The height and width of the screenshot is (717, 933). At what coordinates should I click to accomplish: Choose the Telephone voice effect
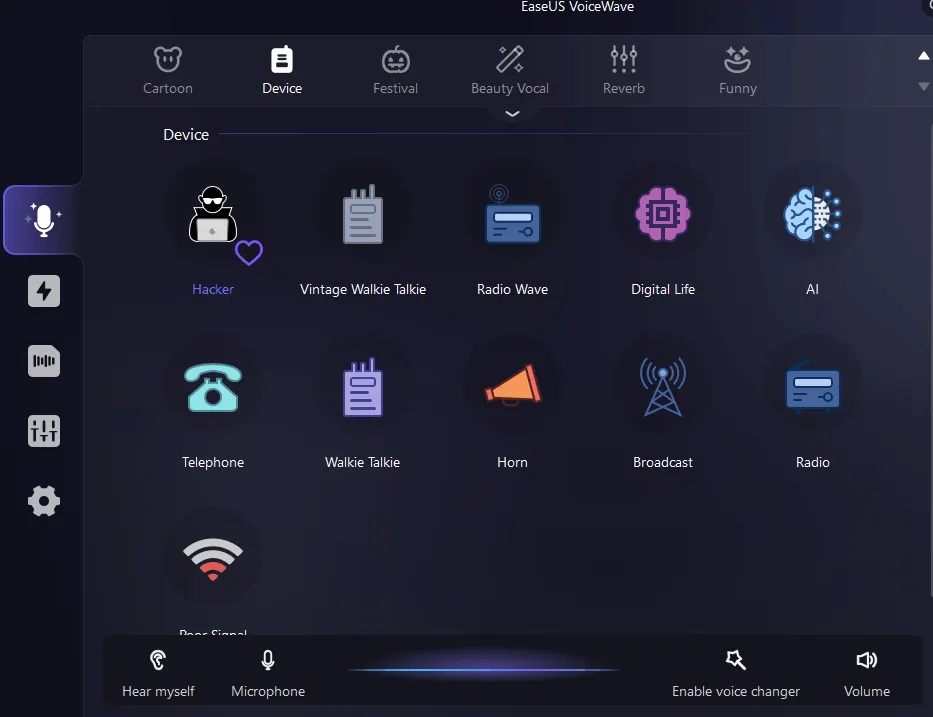pos(212,389)
